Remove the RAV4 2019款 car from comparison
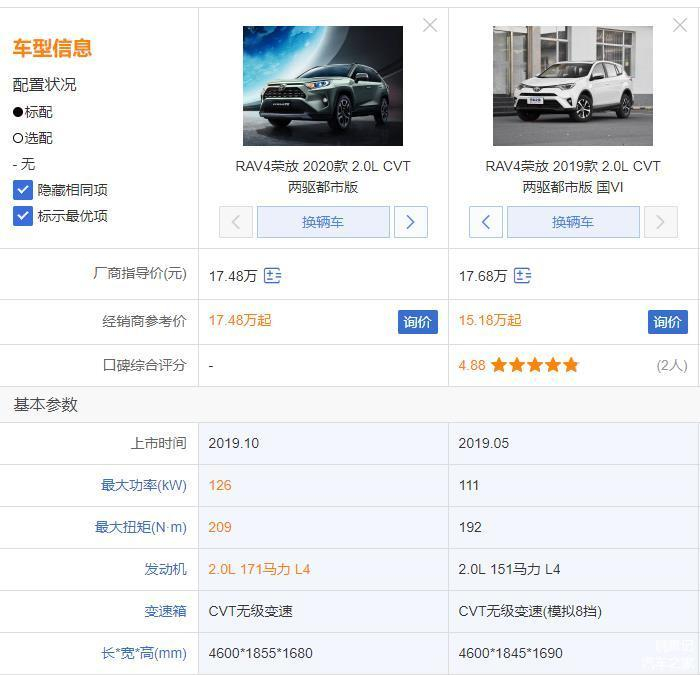The image size is (700, 675). pos(680,25)
